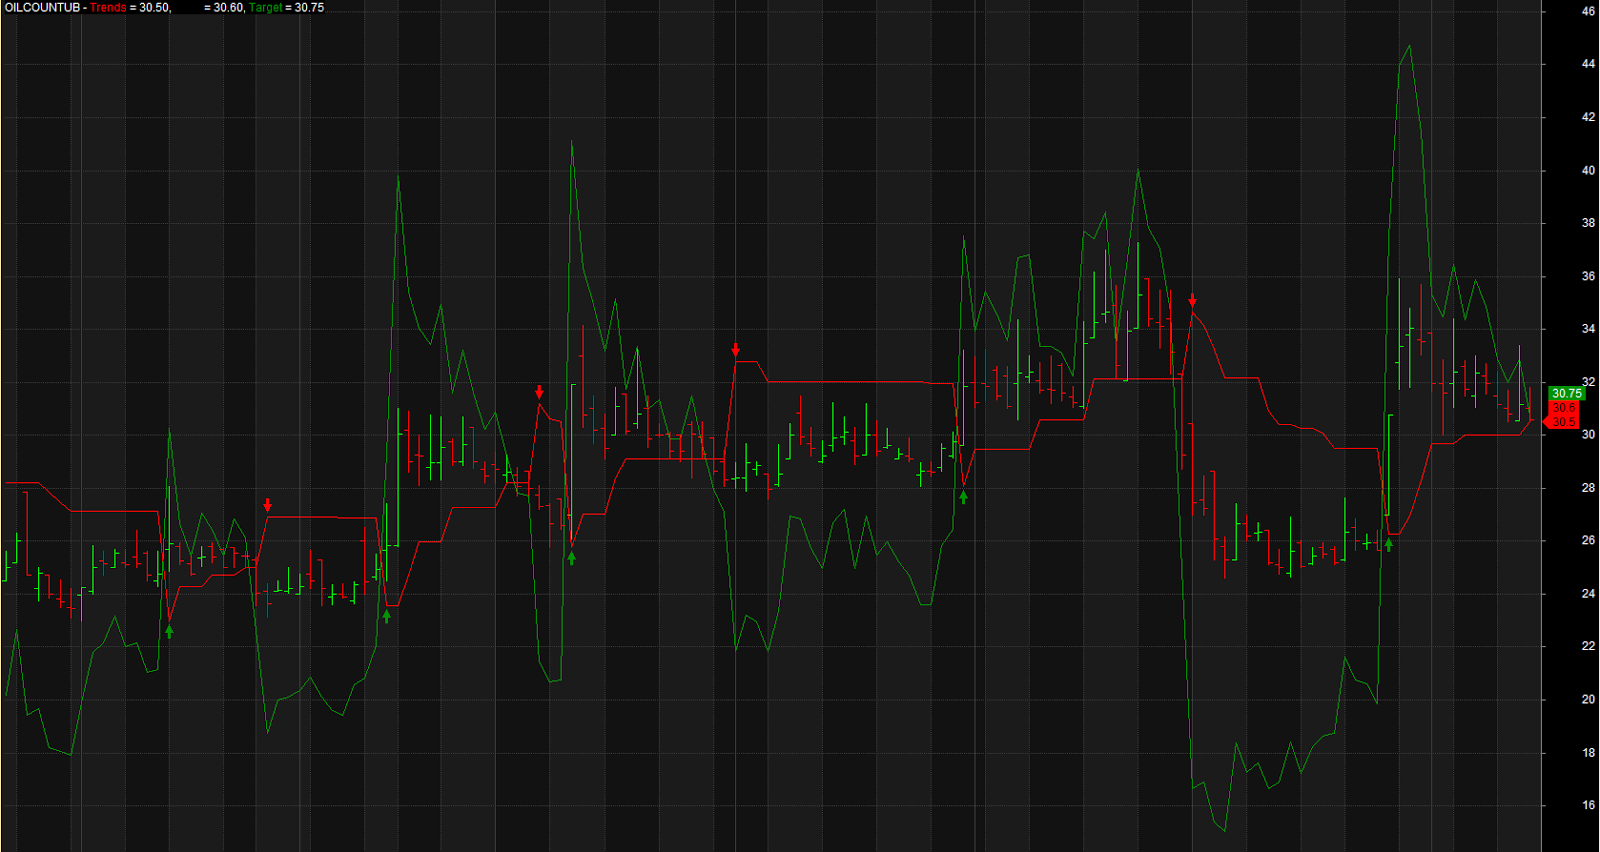
Task: Click the 40 price axis label
Action: [1588, 170]
